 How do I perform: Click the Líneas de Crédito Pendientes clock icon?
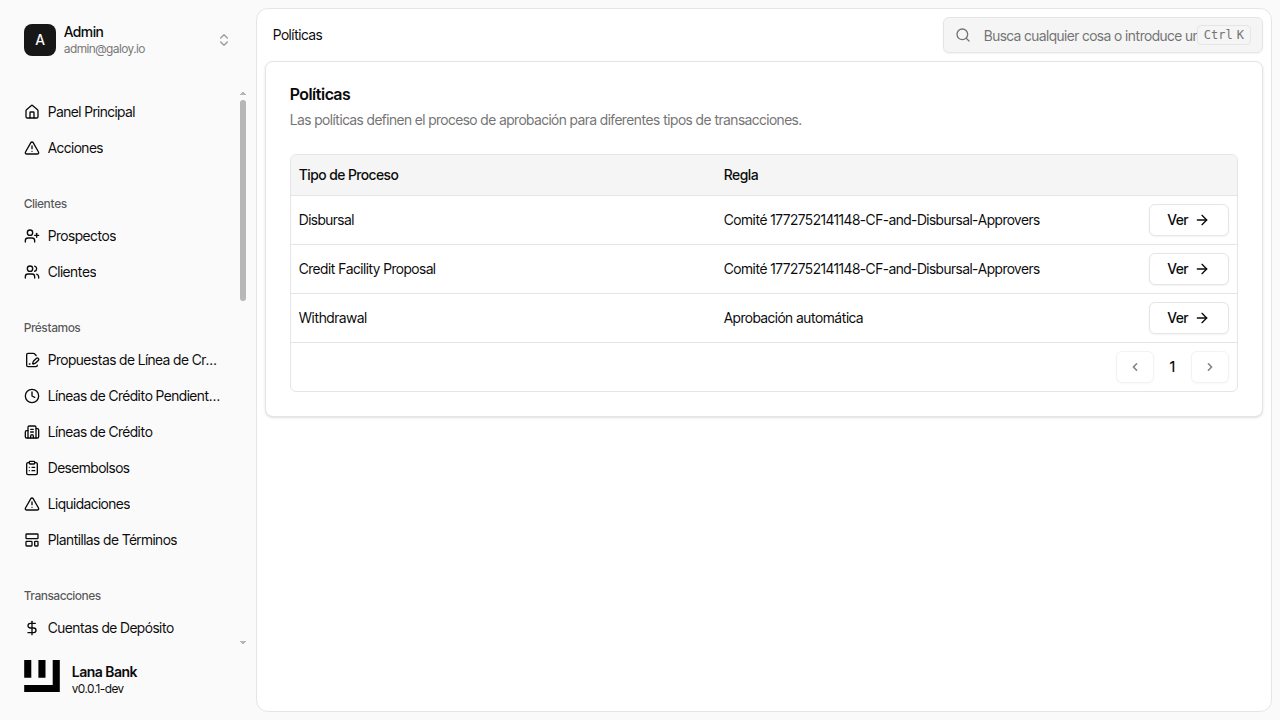(x=32, y=396)
